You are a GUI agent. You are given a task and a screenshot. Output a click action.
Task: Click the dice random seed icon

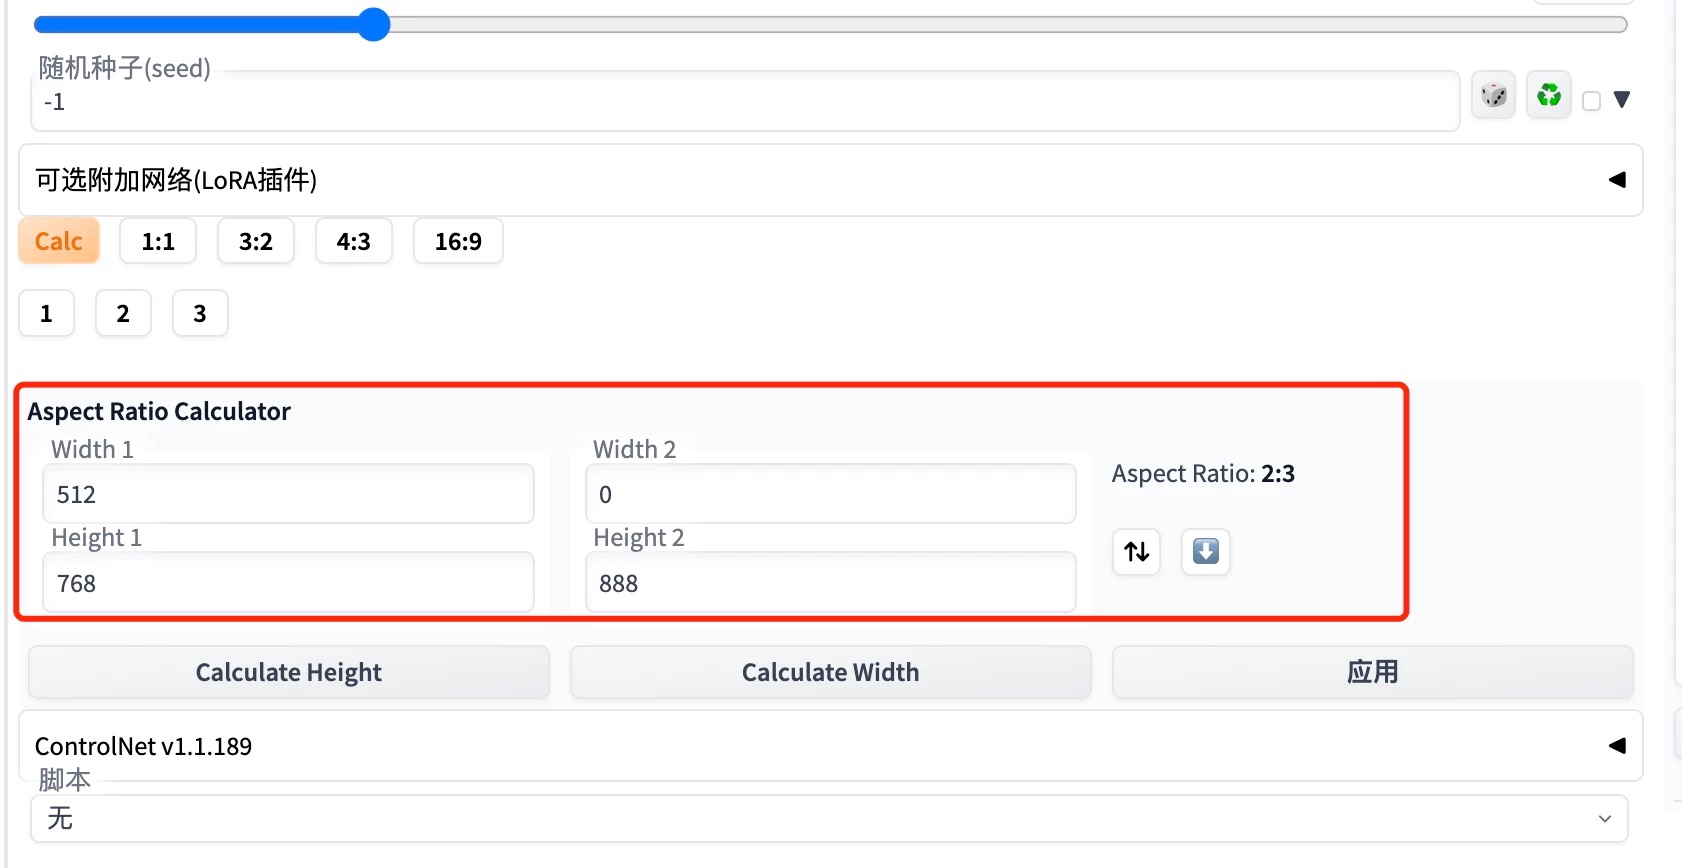pos(1494,96)
